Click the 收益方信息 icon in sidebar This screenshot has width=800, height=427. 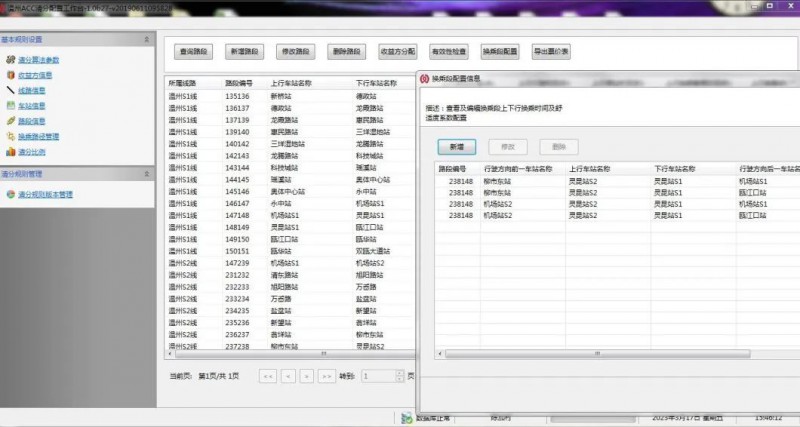click(x=9, y=75)
